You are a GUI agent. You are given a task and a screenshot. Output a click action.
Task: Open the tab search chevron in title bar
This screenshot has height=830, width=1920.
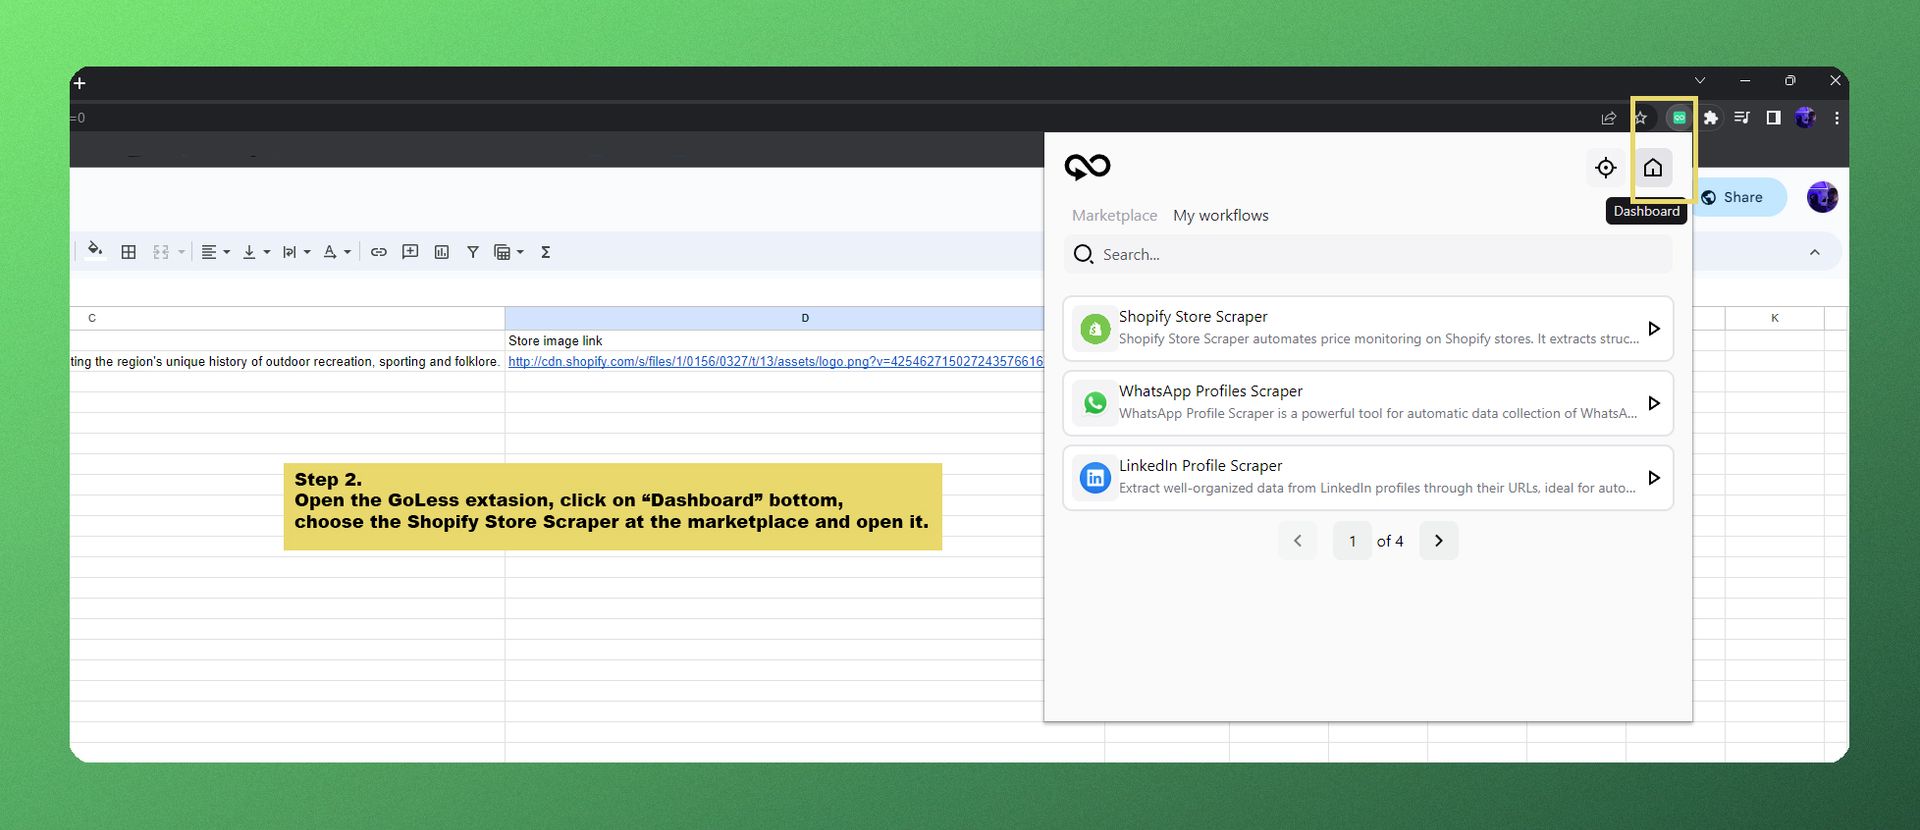[x=1700, y=80]
